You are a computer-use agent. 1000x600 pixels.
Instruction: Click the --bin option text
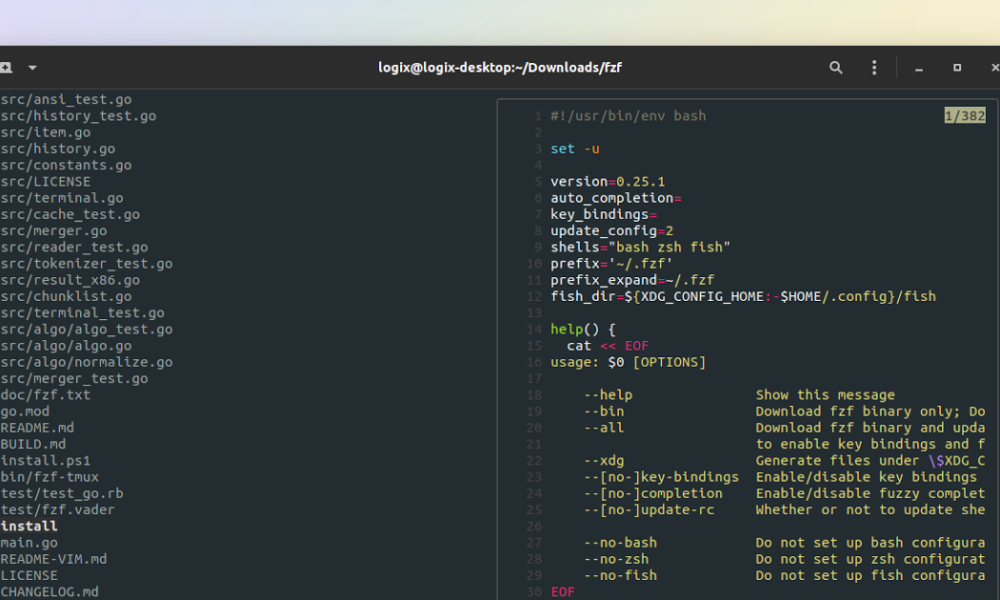click(604, 412)
